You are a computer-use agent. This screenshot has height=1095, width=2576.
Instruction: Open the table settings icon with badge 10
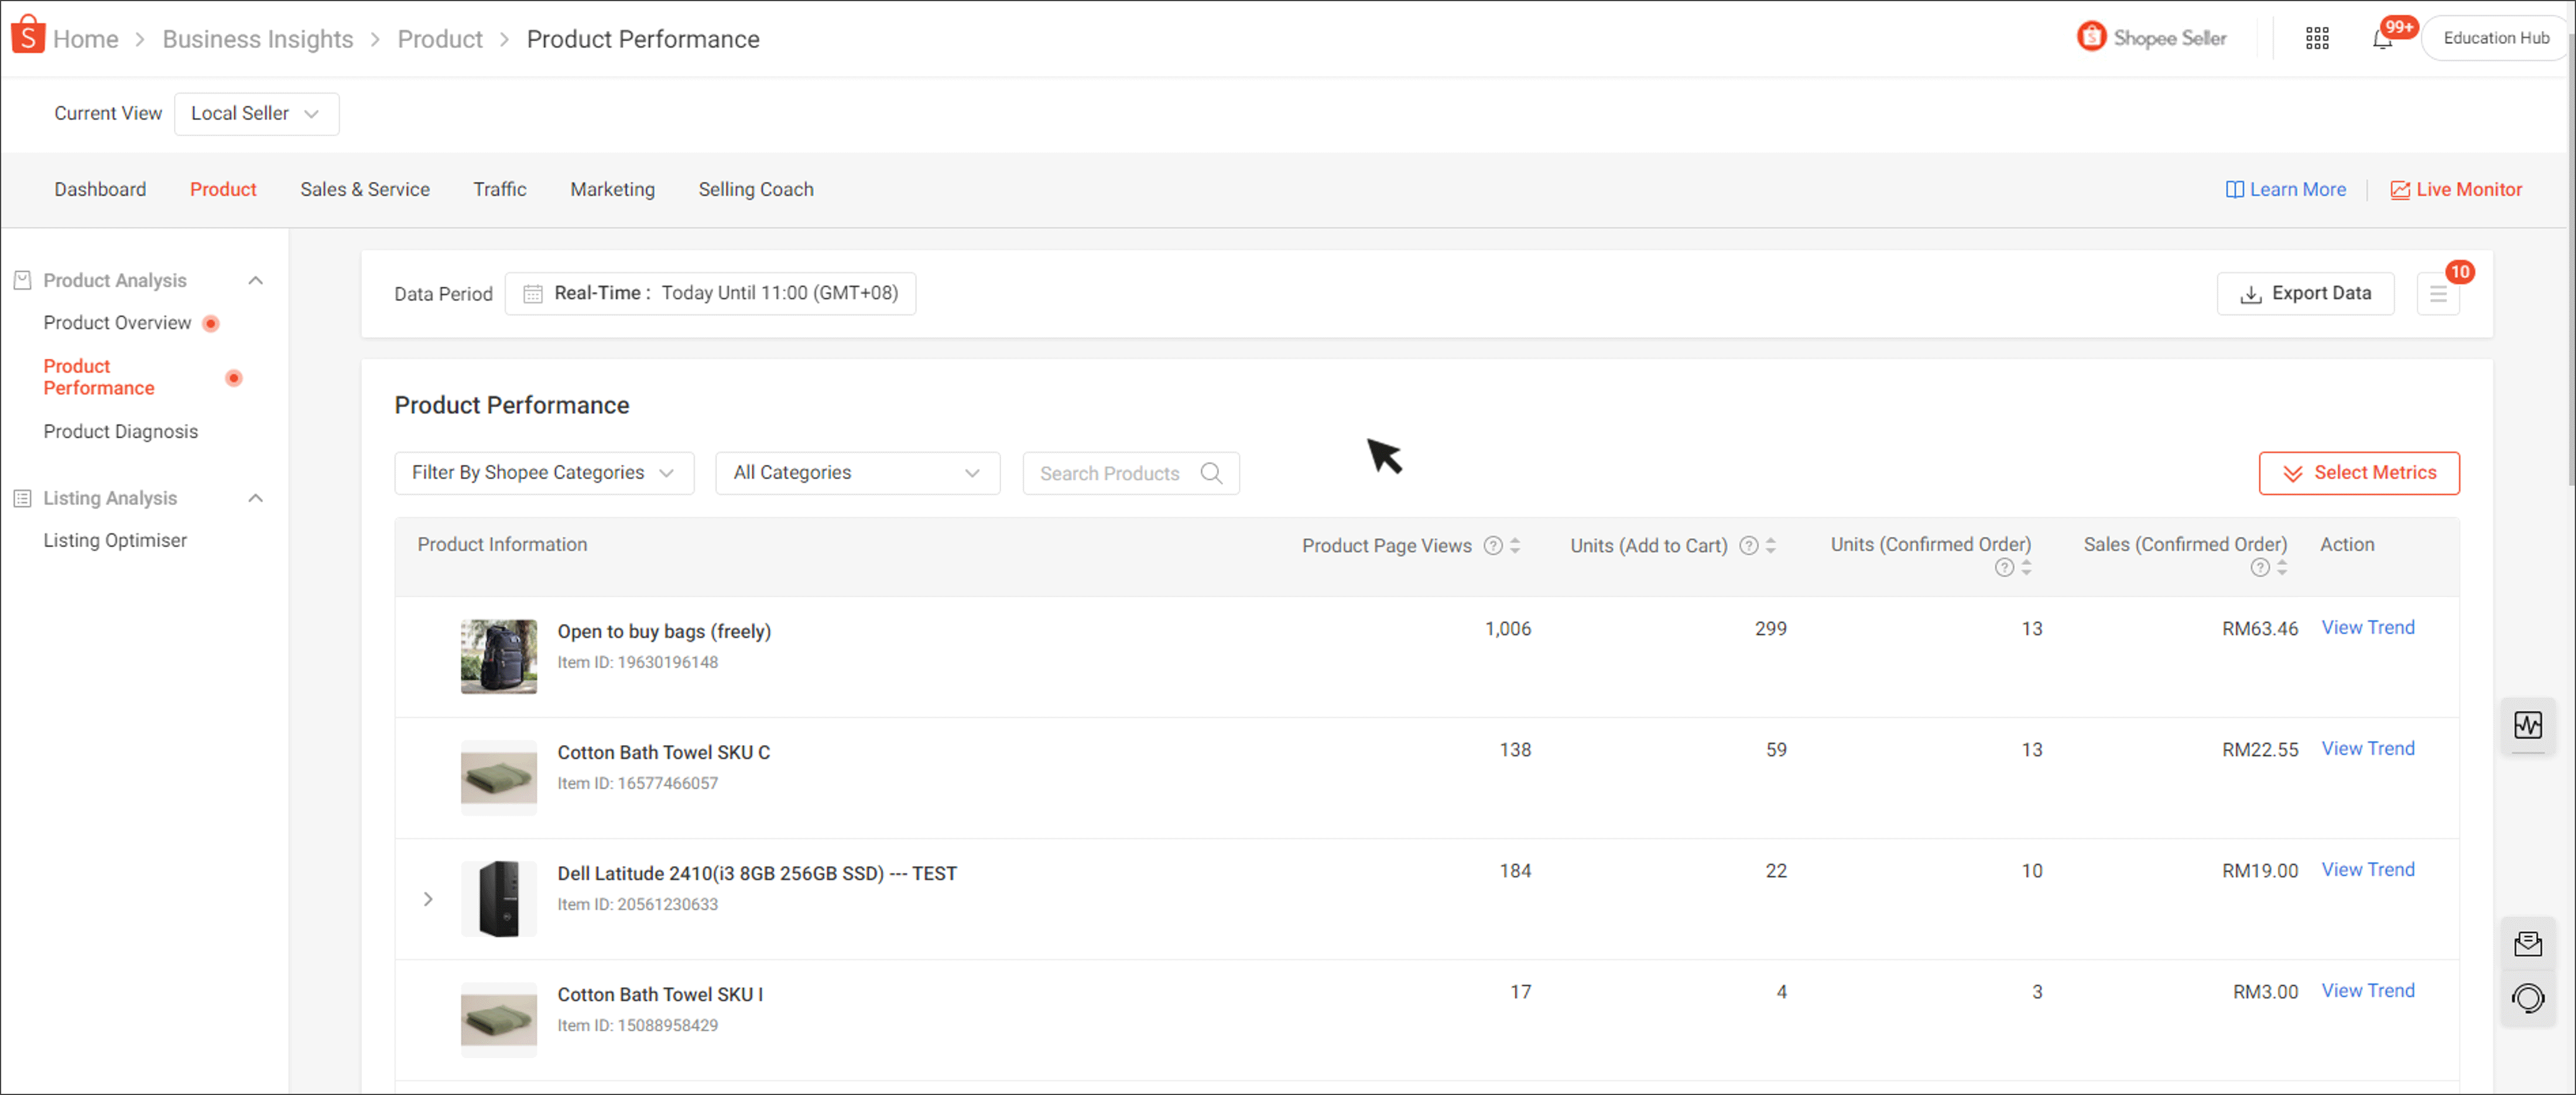[x=2438, y=293]
